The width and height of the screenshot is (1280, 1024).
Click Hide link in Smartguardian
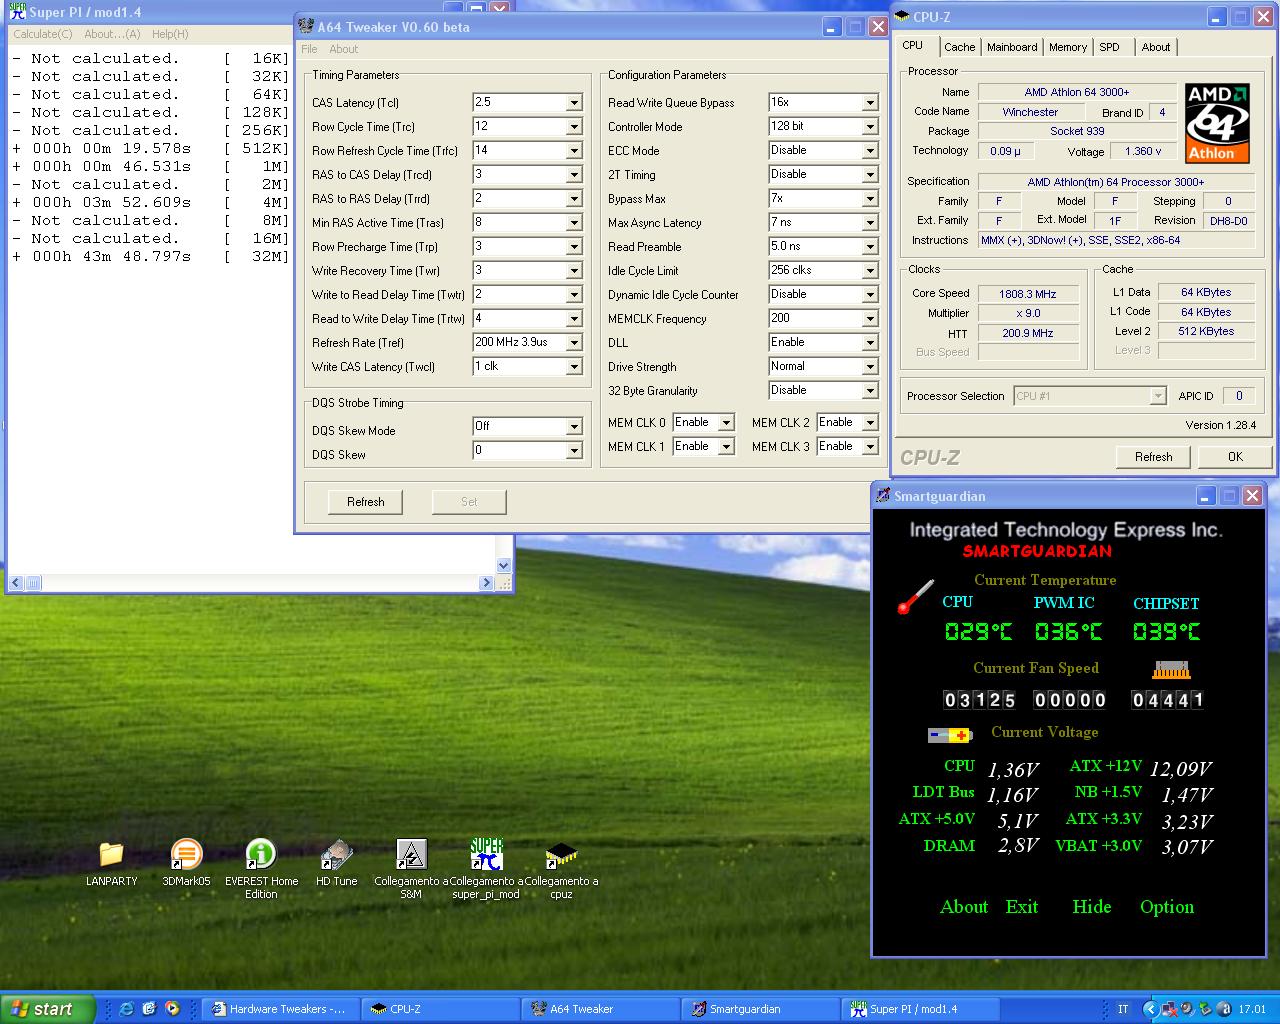click(1092, 907)
